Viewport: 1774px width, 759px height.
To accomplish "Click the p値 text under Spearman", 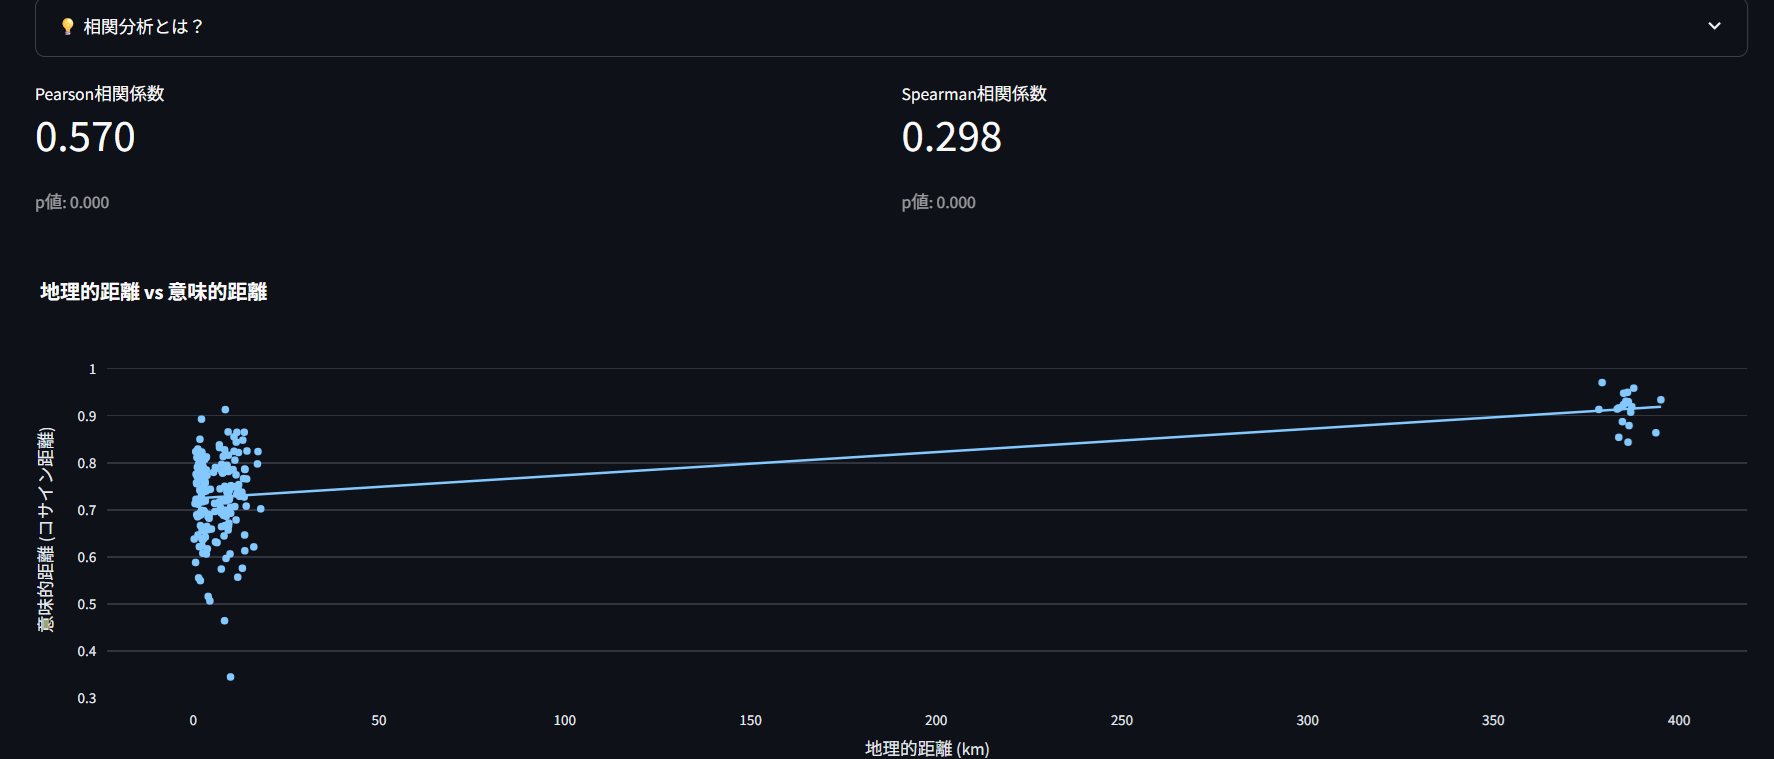I will tap(938, 203).
